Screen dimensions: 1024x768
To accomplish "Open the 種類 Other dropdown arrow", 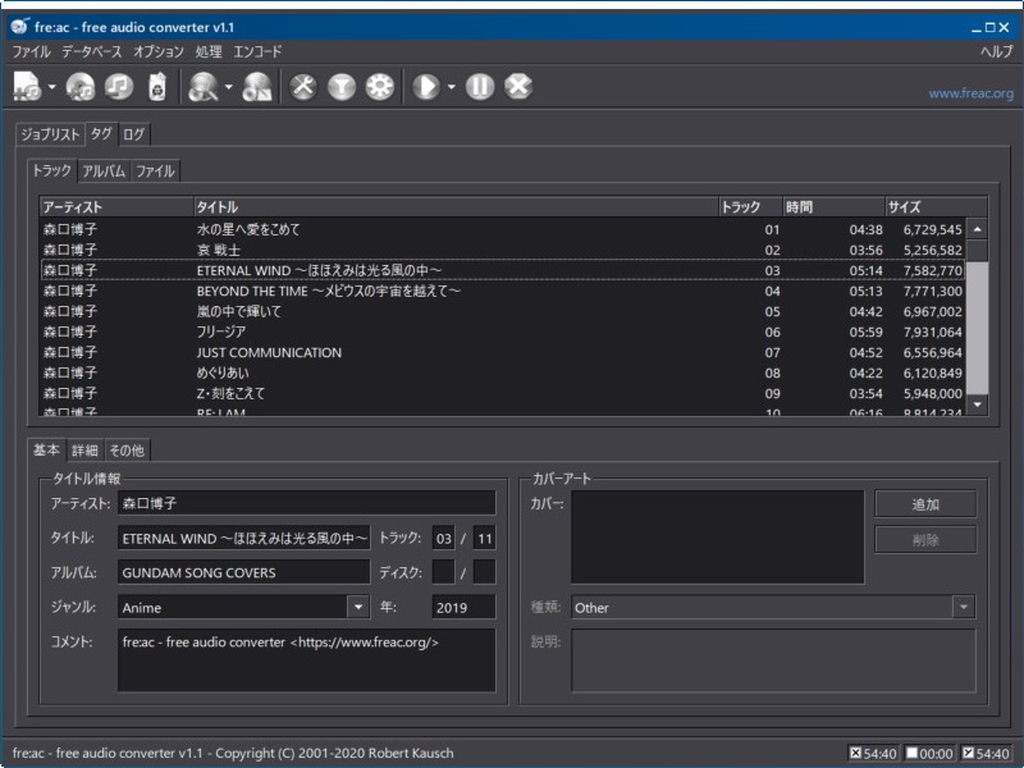I will pos(963,607).
